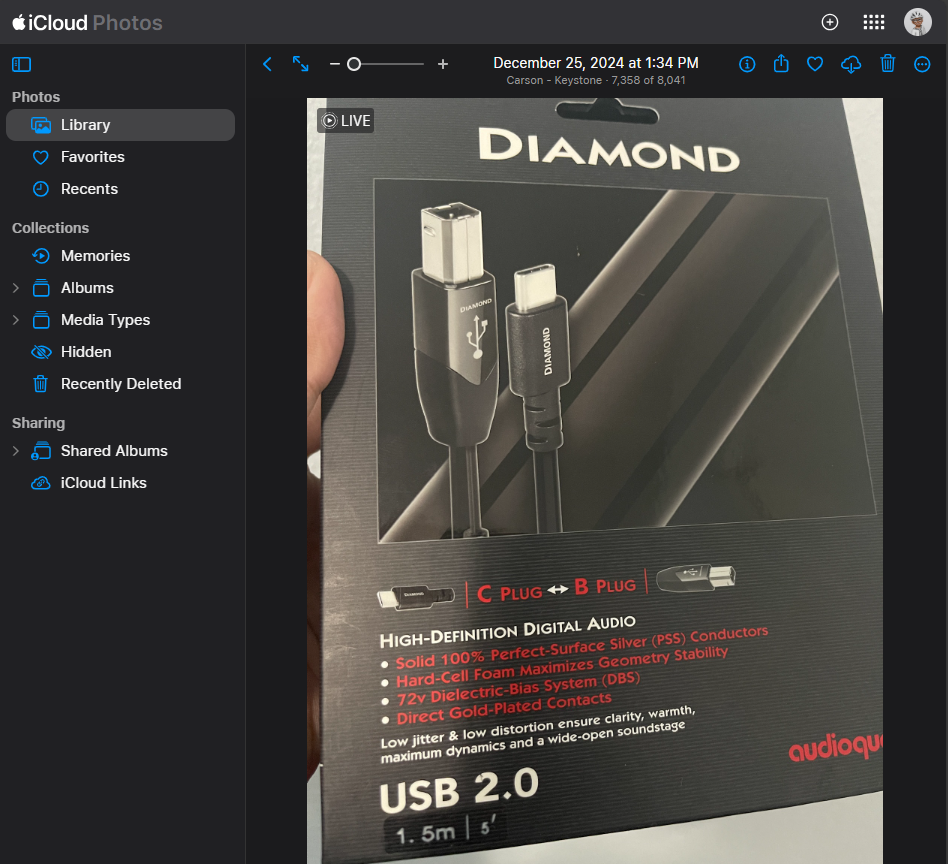This screenshot has height=864, width=948.
Task: Mark the photo as favorite using the heart
Action: 815,63
